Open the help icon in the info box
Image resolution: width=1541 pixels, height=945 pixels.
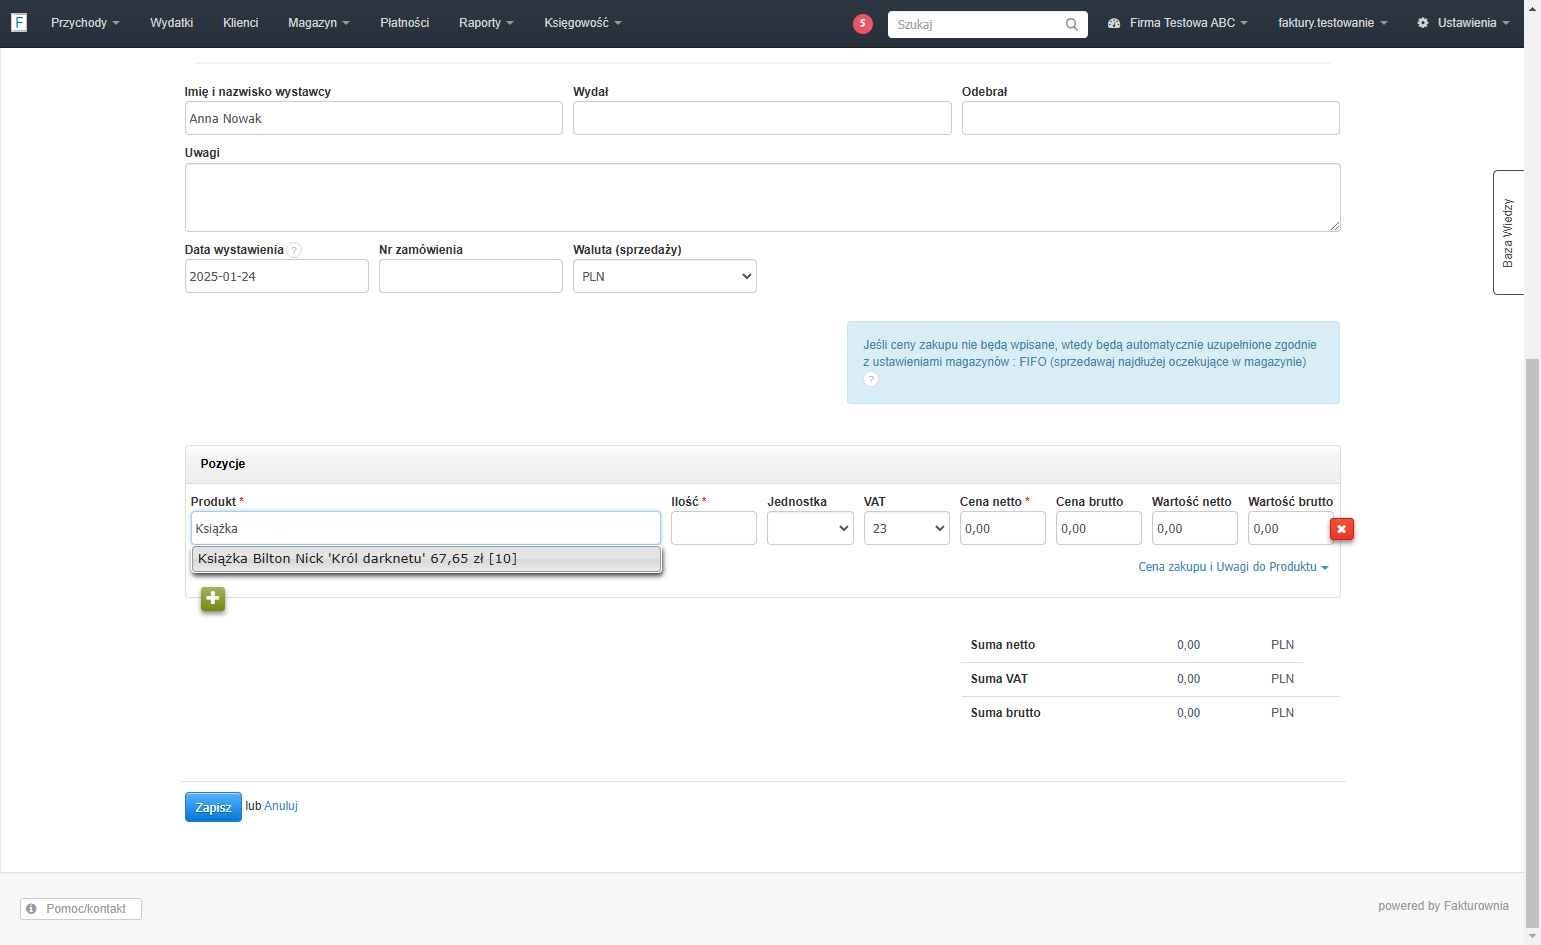[x=871, y=379]
